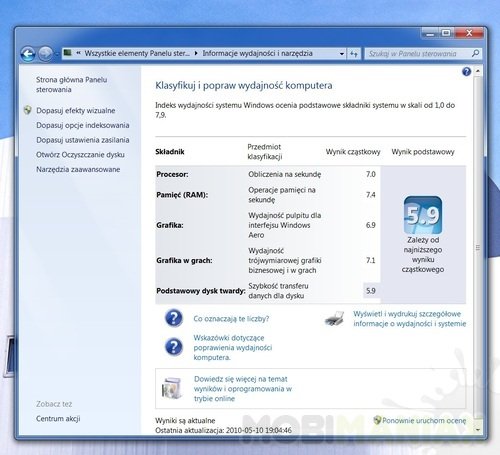
Task: Click the Pamięć (RAM): row label
Action: pos(182,195)
